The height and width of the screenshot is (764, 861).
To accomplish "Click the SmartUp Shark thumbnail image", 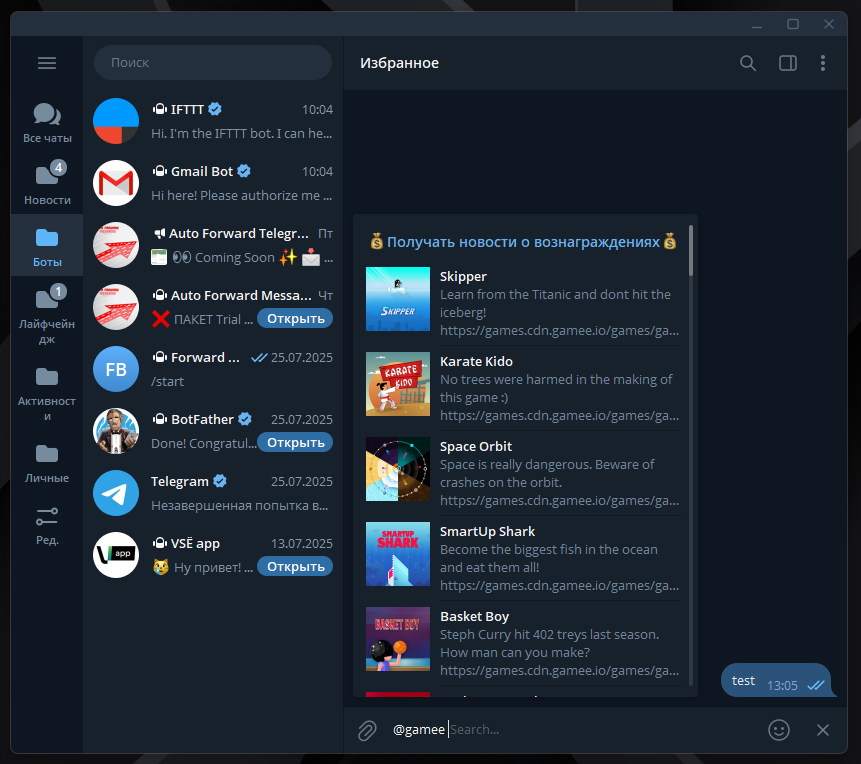I will click(x=398, y=554).
